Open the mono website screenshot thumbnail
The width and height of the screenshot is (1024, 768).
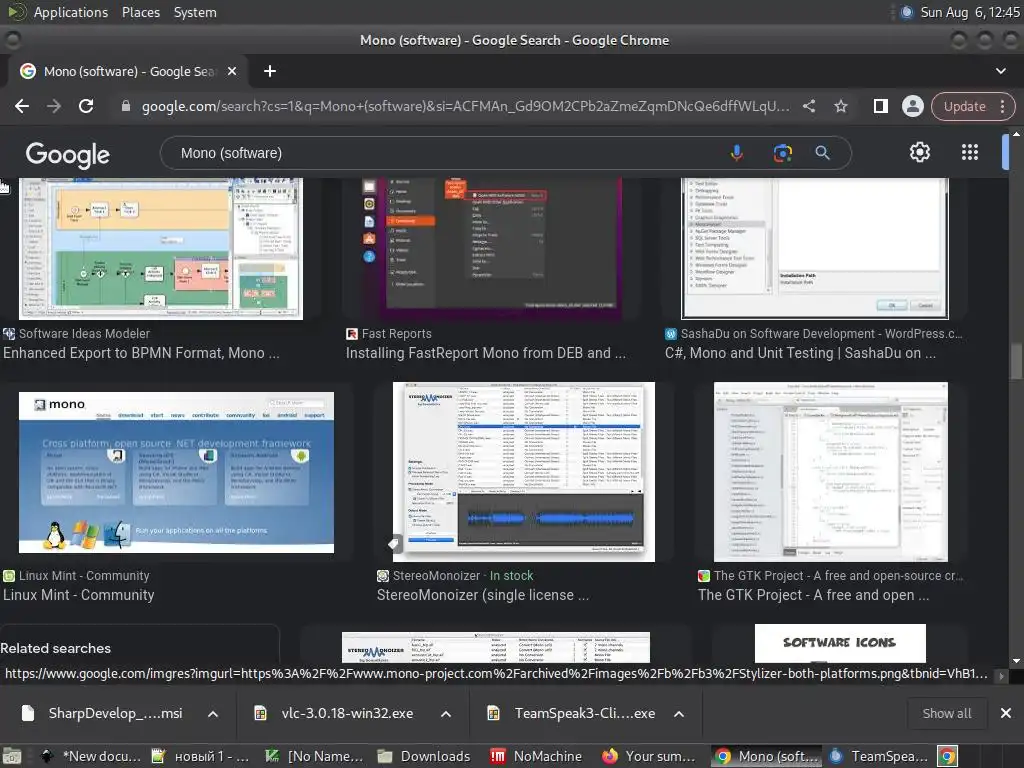[176, 472]
